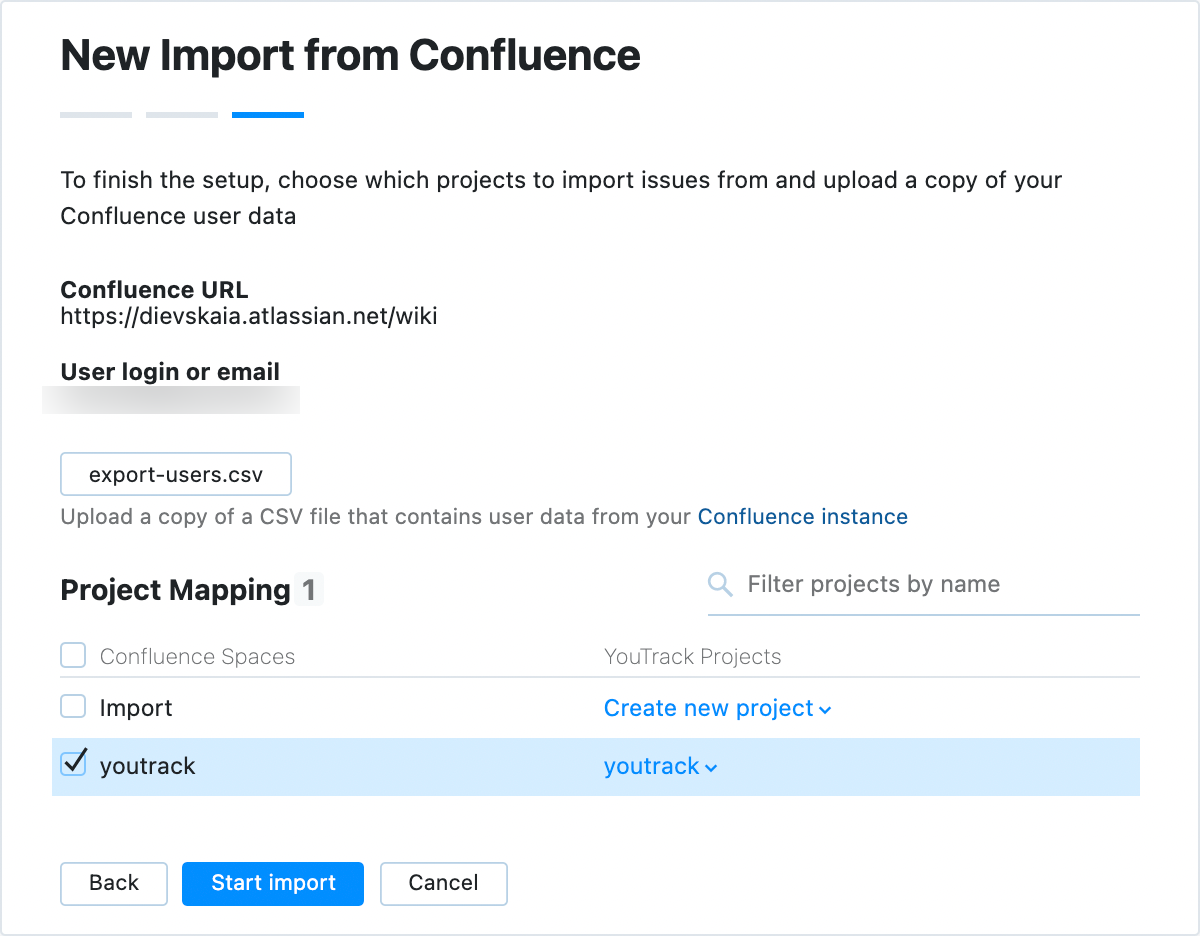
Task: Open the "Create new project" dropdown
Action: 717,708
